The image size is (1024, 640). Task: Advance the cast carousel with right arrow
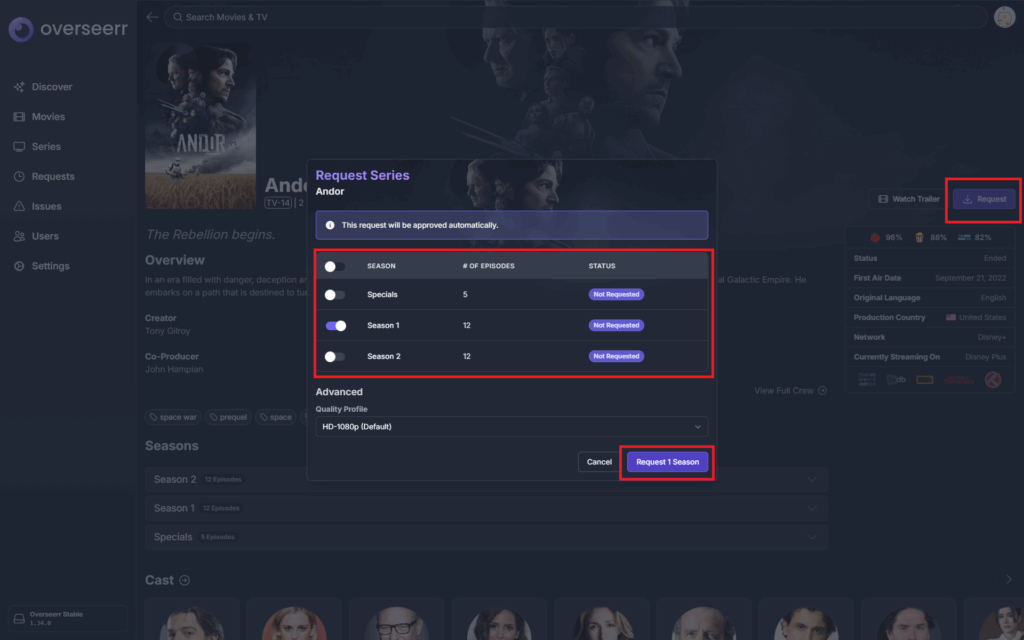click(1008, 580)
